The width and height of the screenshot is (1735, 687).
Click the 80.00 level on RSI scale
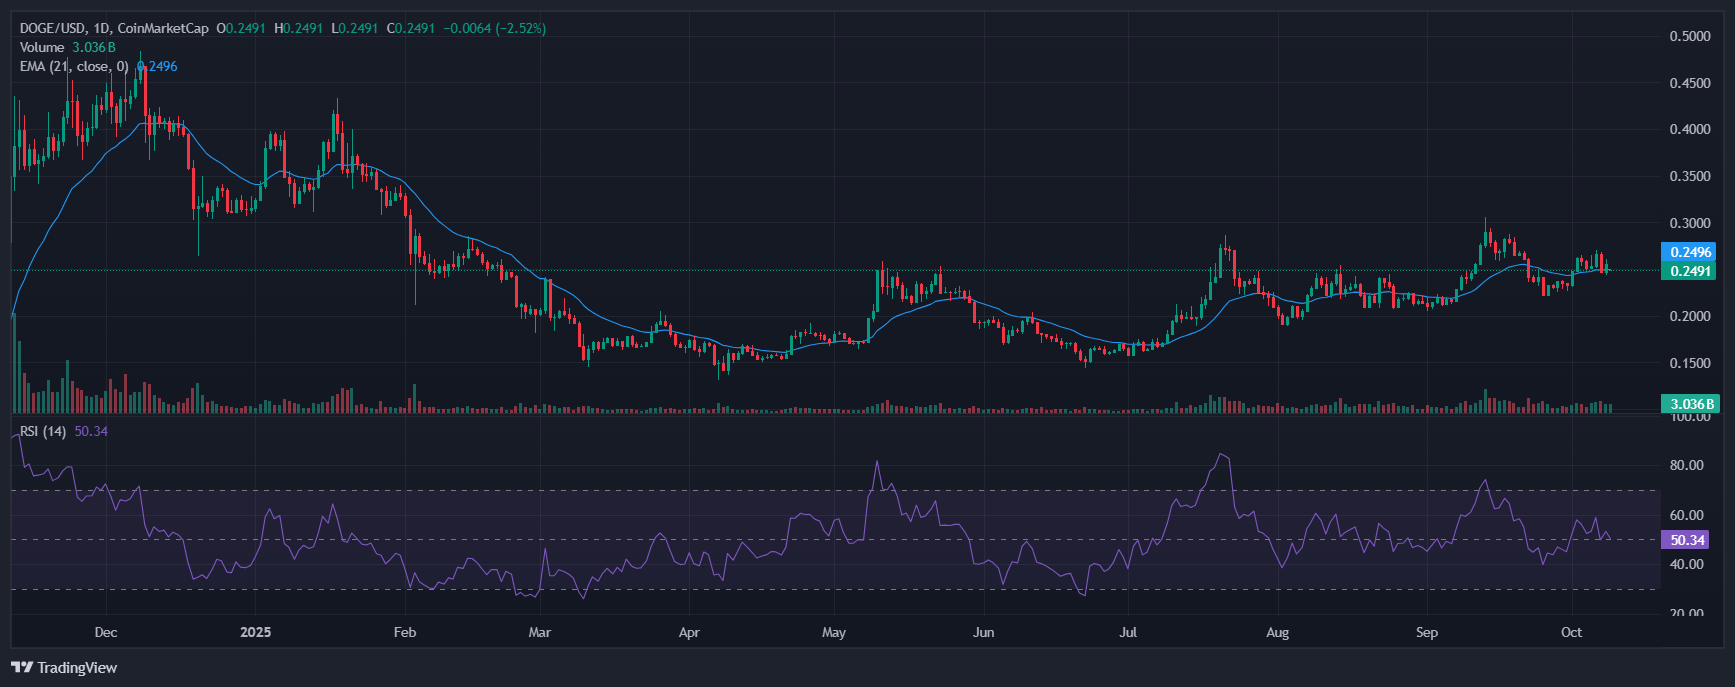1686,465
